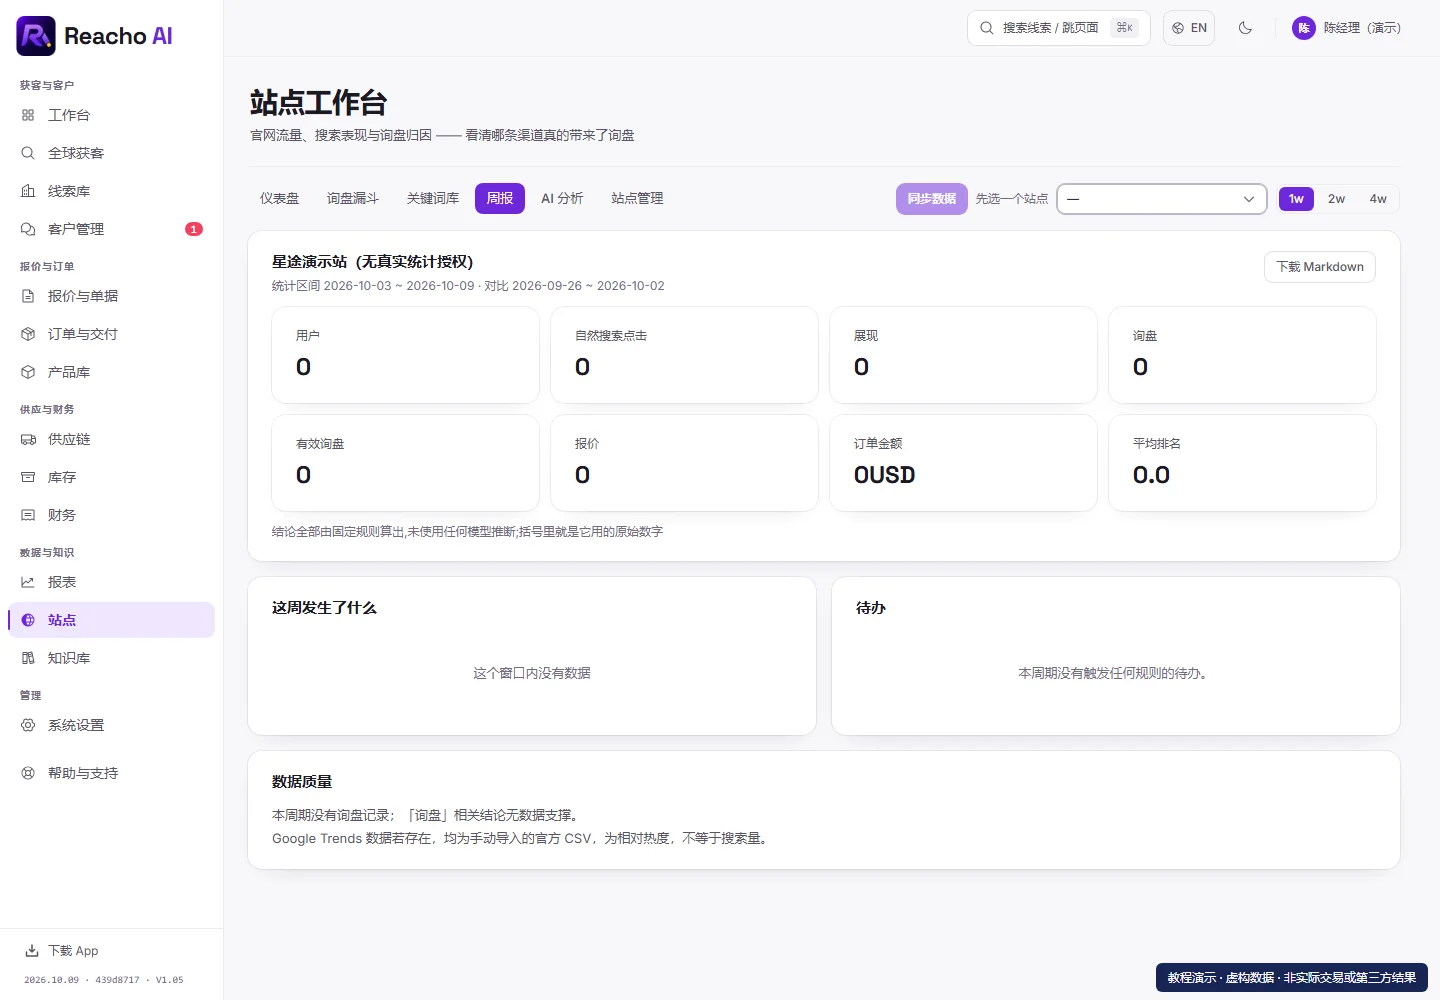1440x1000 pixels.
Task: Open 系统设置 gear icon
Action: tap(28, 725)
